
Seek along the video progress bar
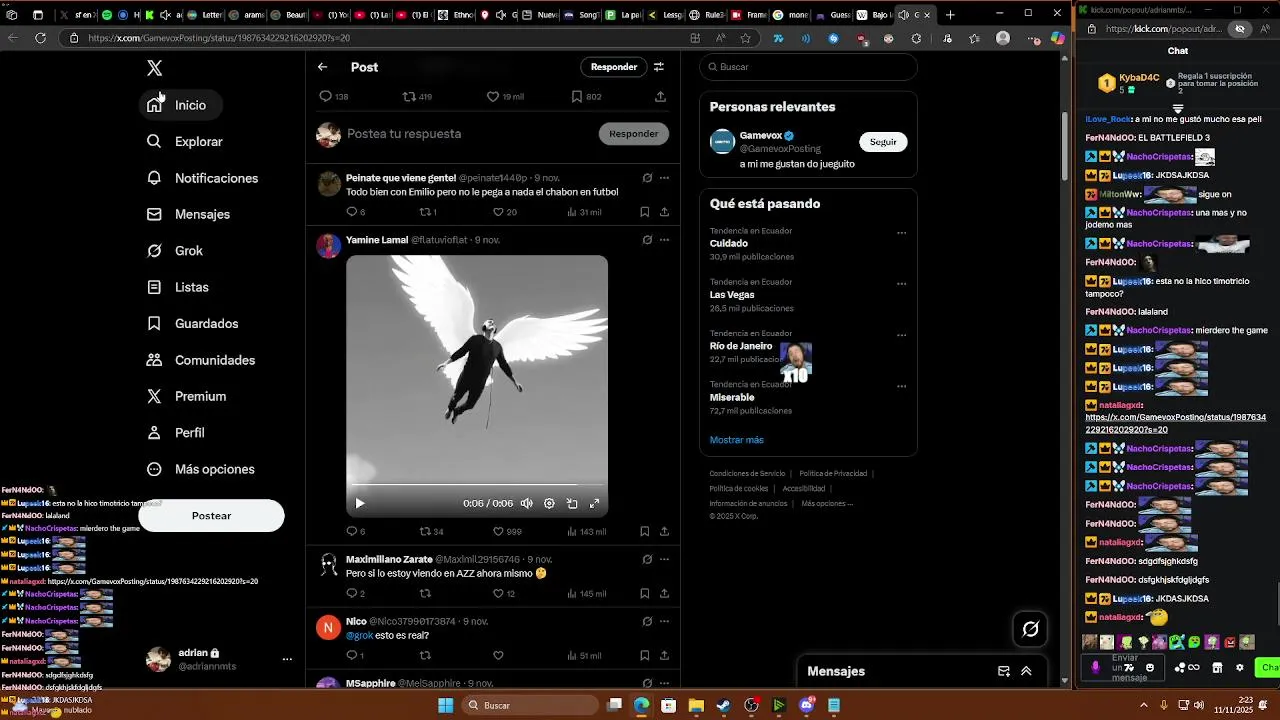tap(477, 486)
